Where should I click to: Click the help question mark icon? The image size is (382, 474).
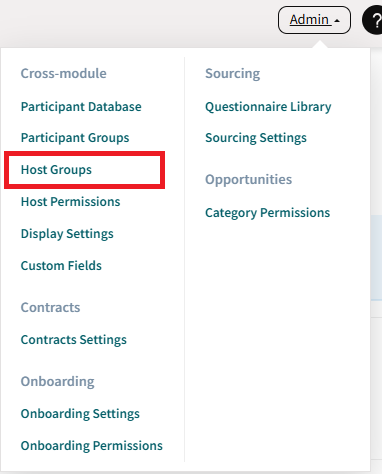click(x=373, y=20)
